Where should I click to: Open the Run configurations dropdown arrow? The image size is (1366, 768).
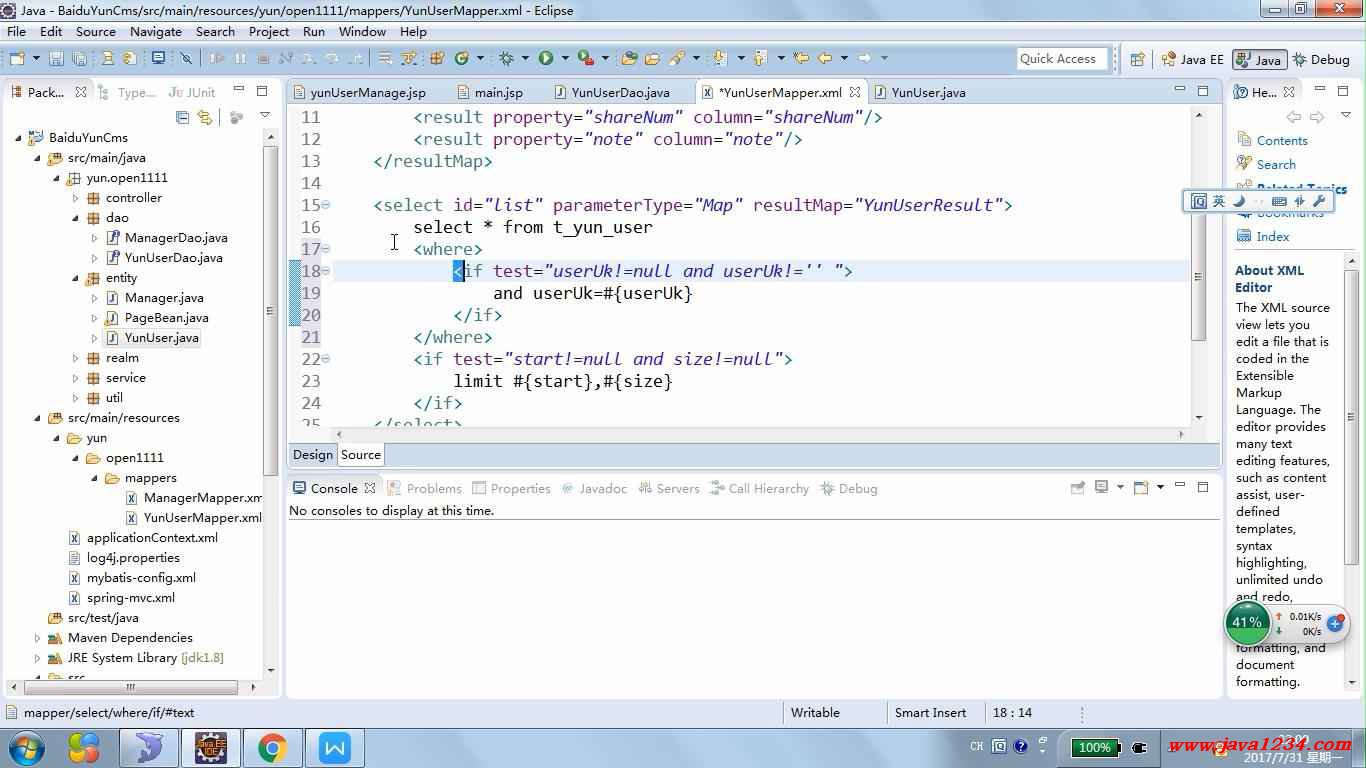point(565,58)
